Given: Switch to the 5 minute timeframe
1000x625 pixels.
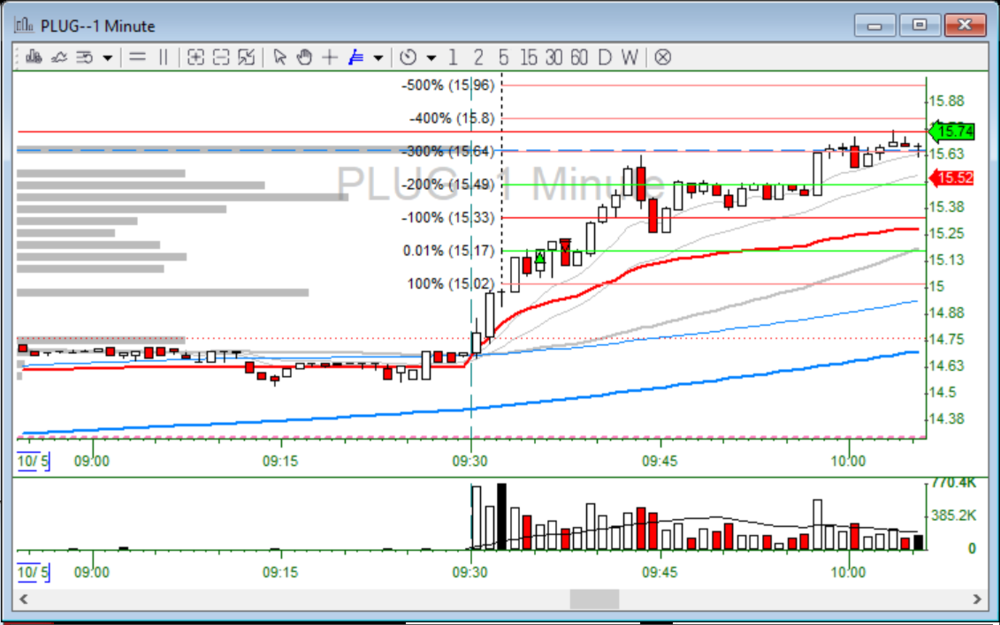Looking at the screenshot, I should pos(503,57).
